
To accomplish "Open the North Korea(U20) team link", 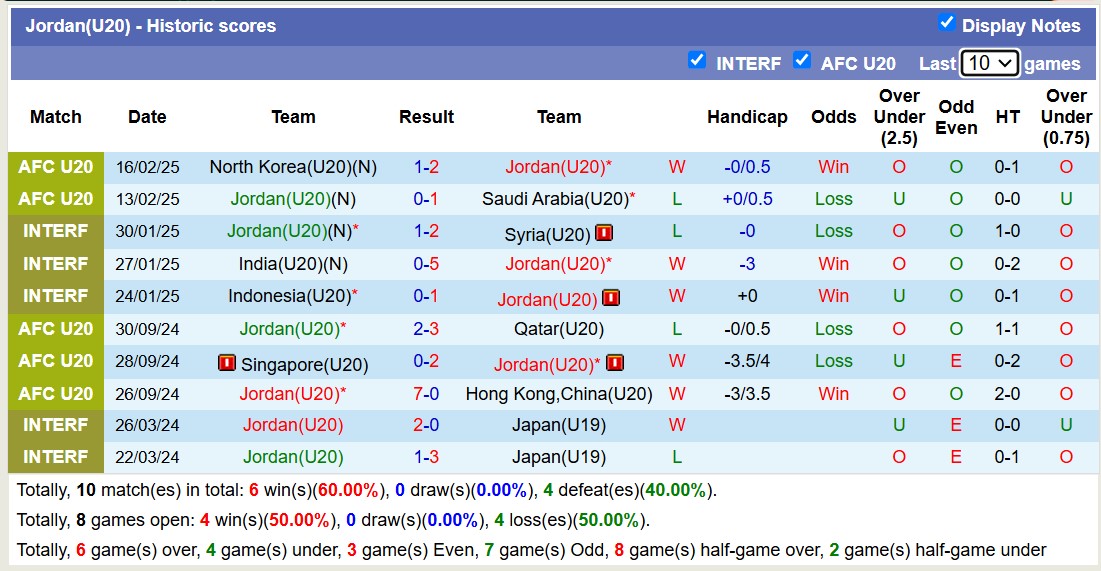I will 282,167.
